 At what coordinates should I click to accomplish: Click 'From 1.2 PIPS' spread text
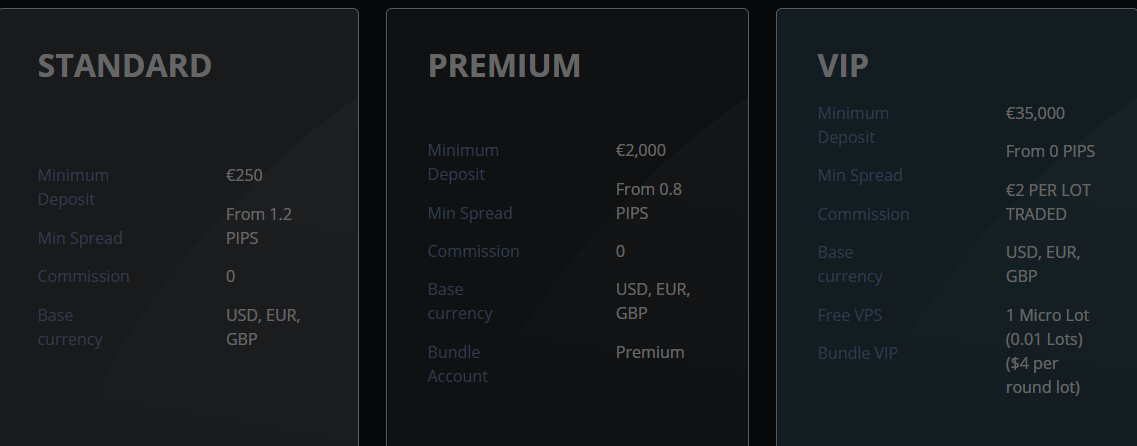[x=259, y=226]
